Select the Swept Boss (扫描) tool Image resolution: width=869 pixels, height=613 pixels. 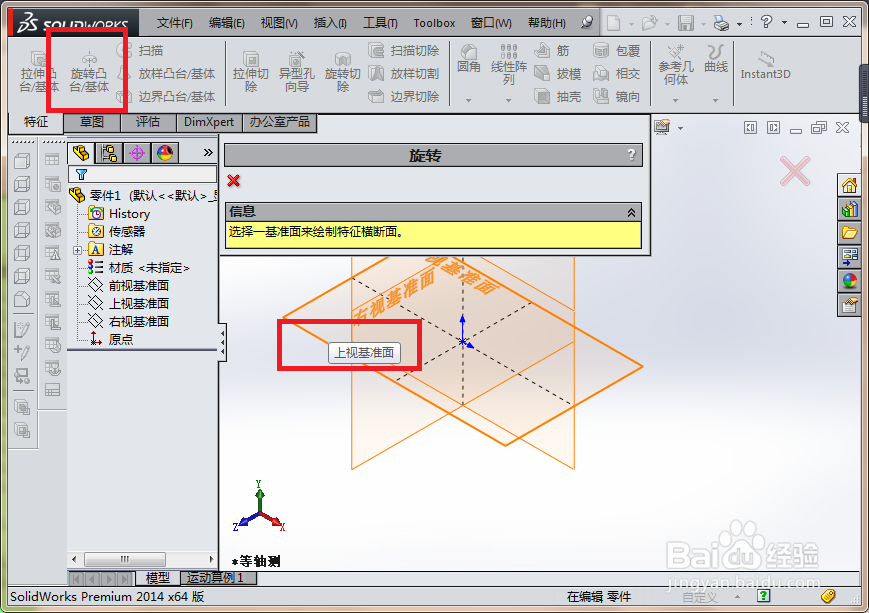141,50
